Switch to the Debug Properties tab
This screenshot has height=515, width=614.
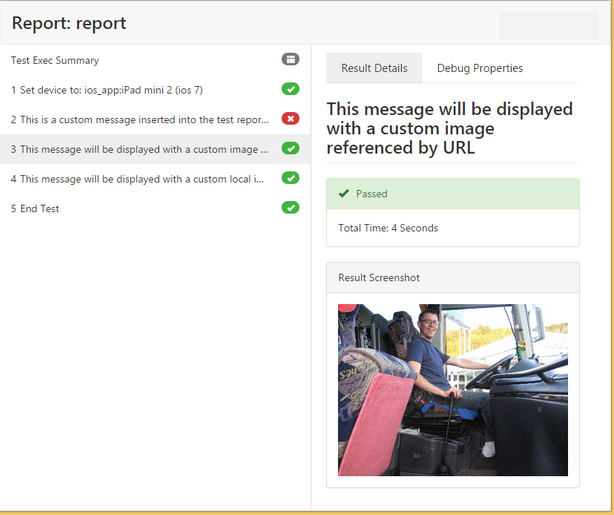[480, 68]
